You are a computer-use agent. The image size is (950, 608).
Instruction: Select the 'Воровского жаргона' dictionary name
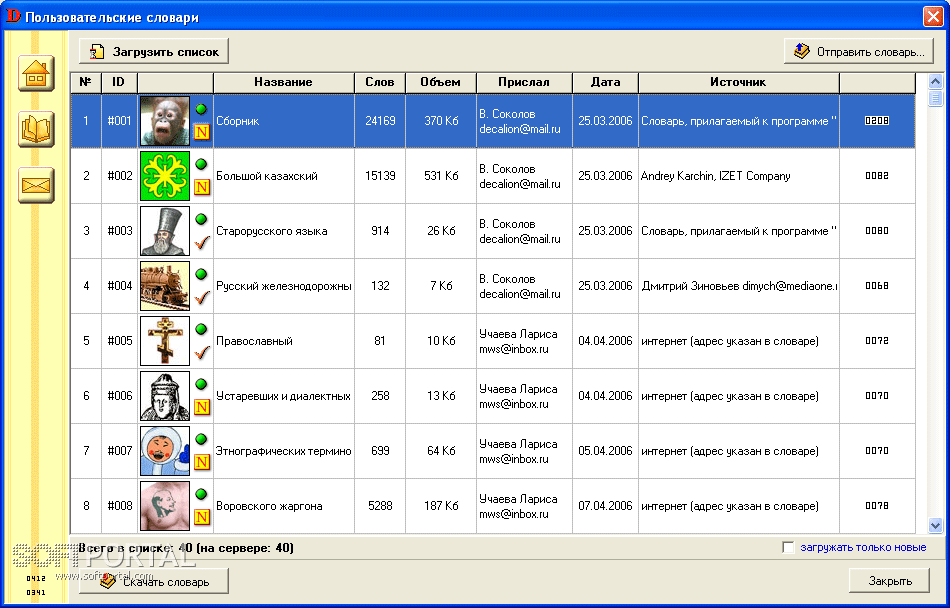tap(269, 506)
